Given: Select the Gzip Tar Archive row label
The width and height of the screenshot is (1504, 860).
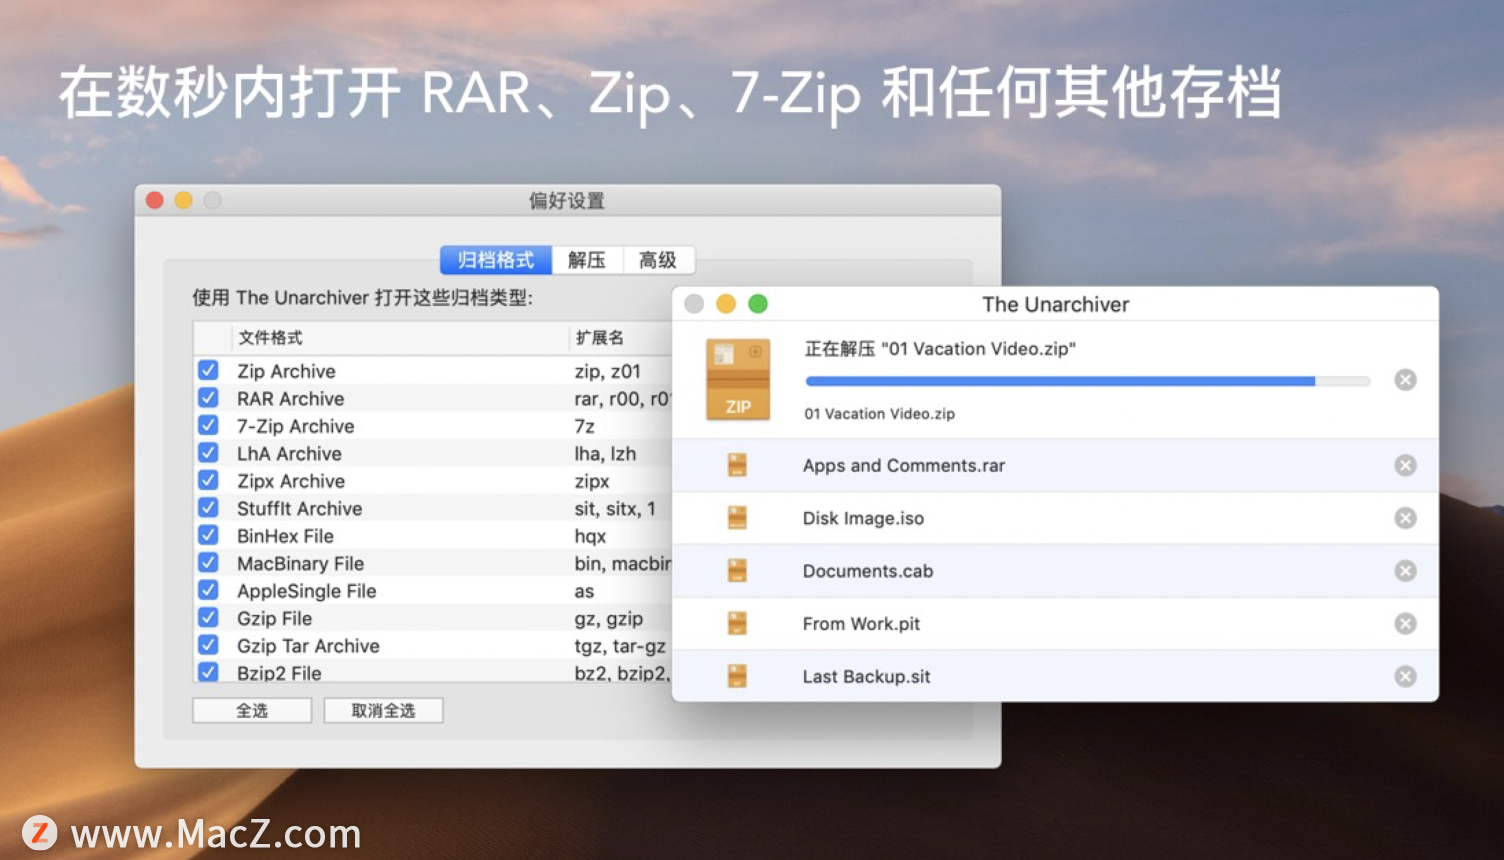Looking at the screenshot, I should [308, 646].
